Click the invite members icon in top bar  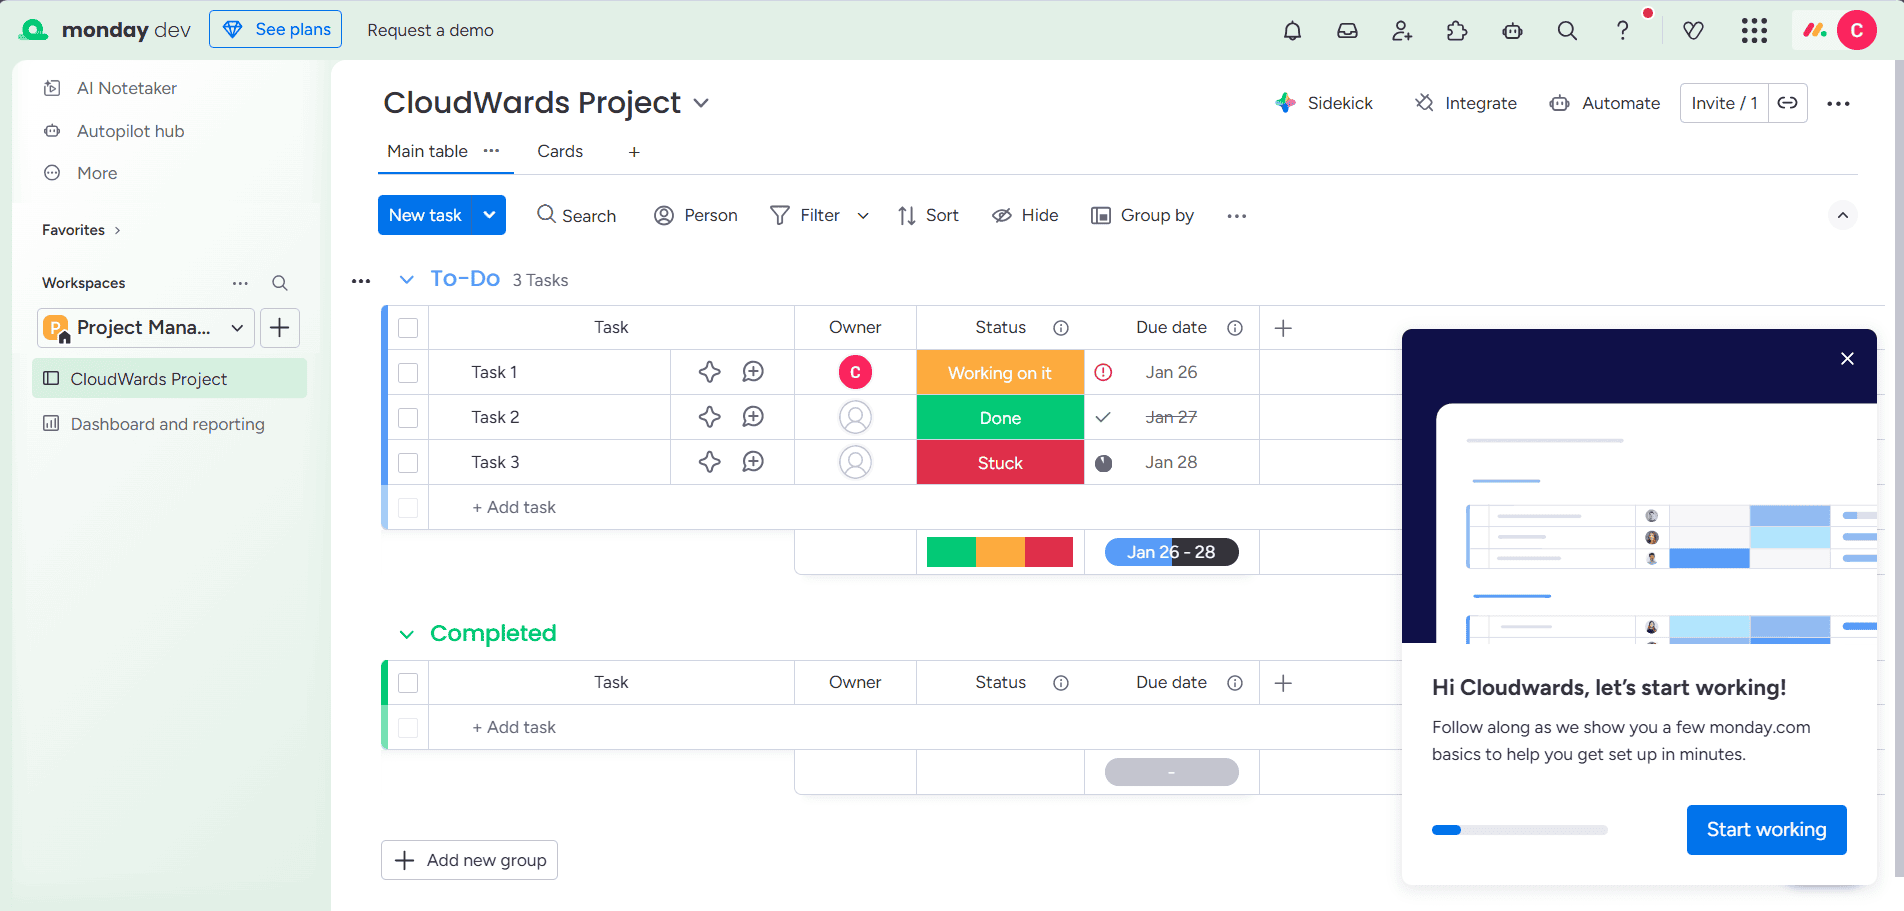pos(1402,31)
